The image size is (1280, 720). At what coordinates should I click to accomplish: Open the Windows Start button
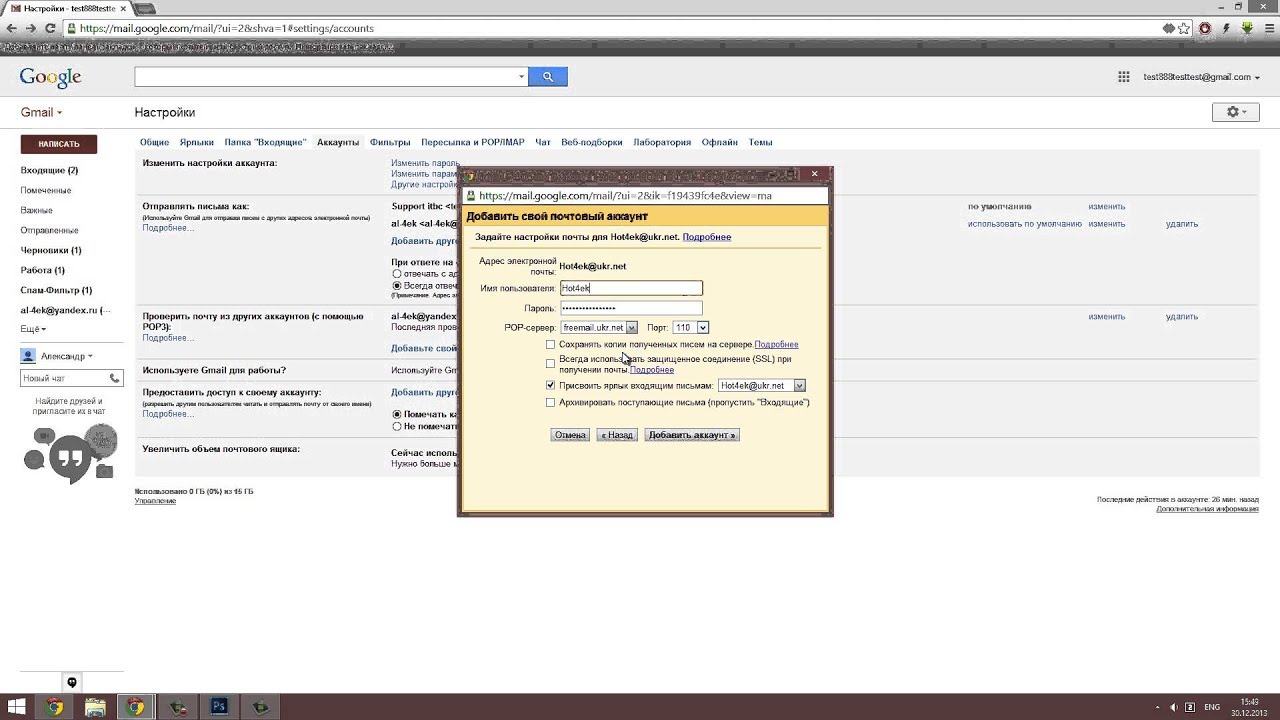17,707
